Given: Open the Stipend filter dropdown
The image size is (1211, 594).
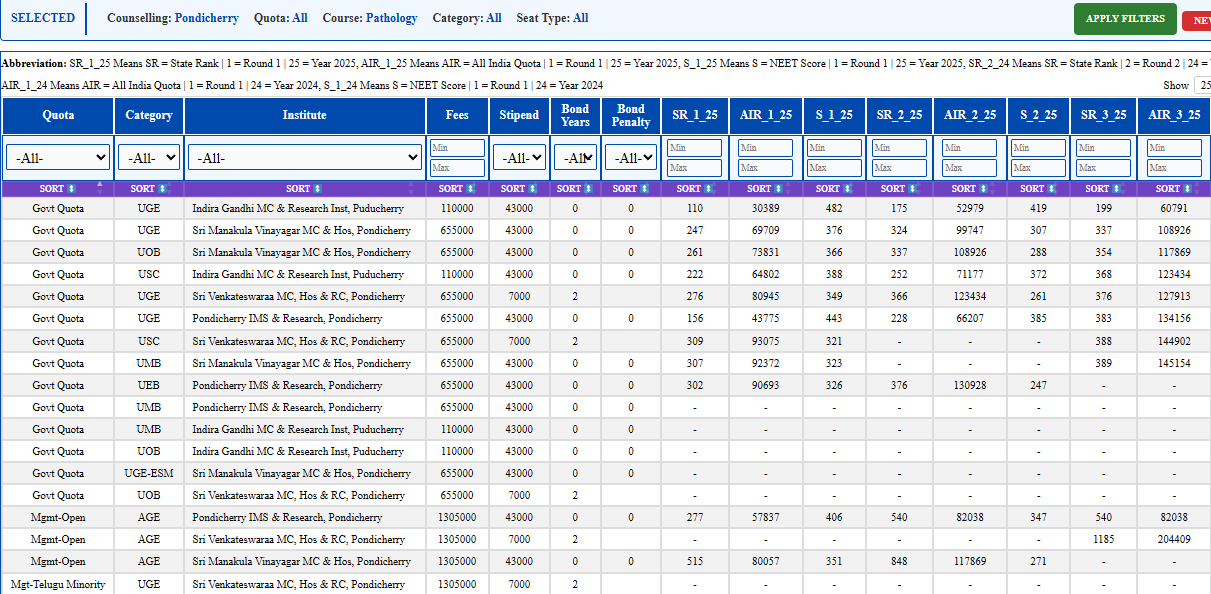Looking at the screenshot, I should [519, 157].
